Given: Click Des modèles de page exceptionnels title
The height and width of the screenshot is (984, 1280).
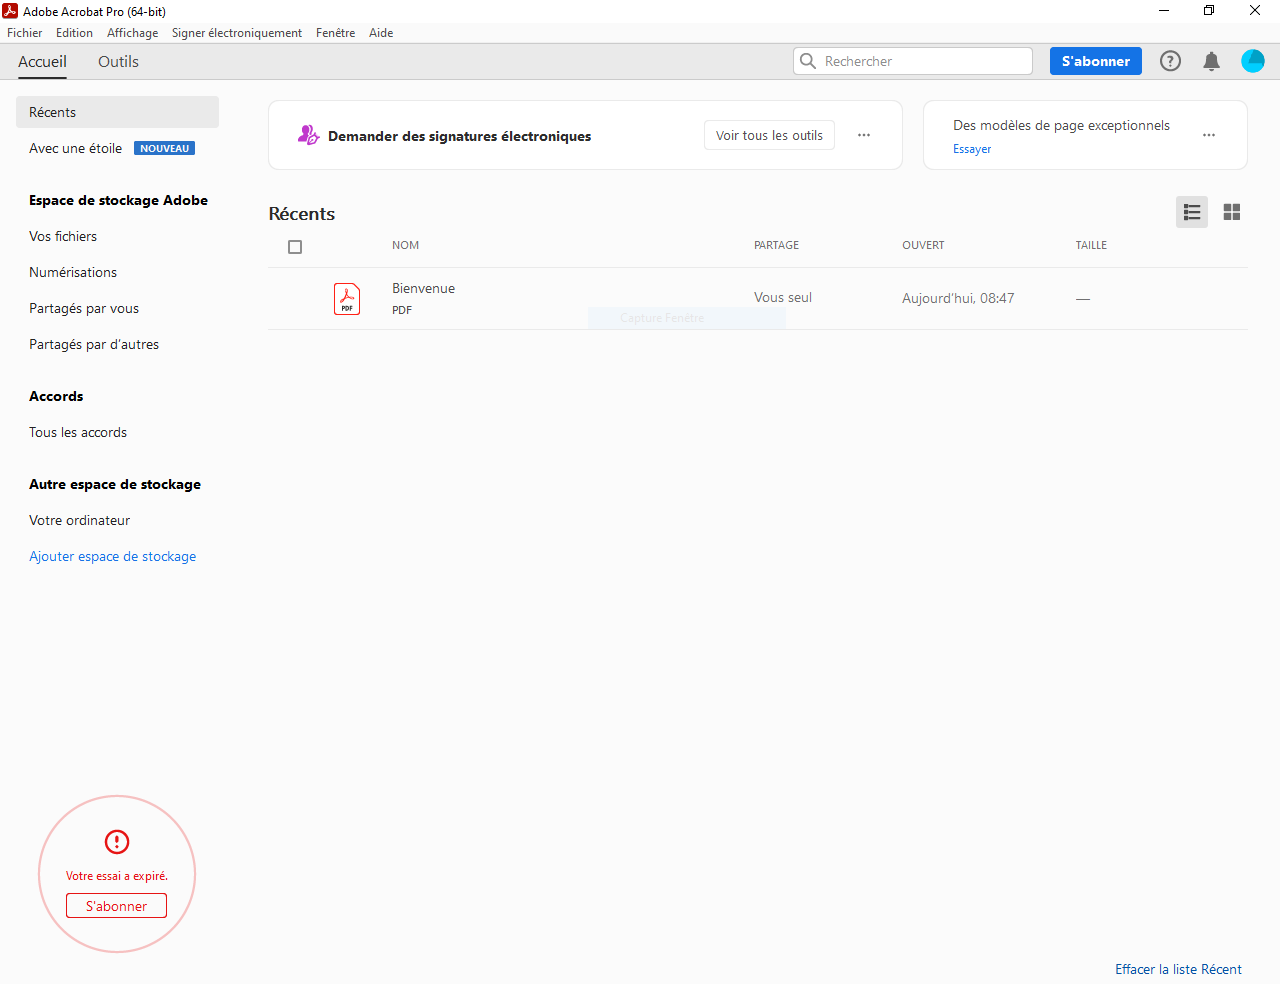Looking at the screenshot, I should (1061, 125).
